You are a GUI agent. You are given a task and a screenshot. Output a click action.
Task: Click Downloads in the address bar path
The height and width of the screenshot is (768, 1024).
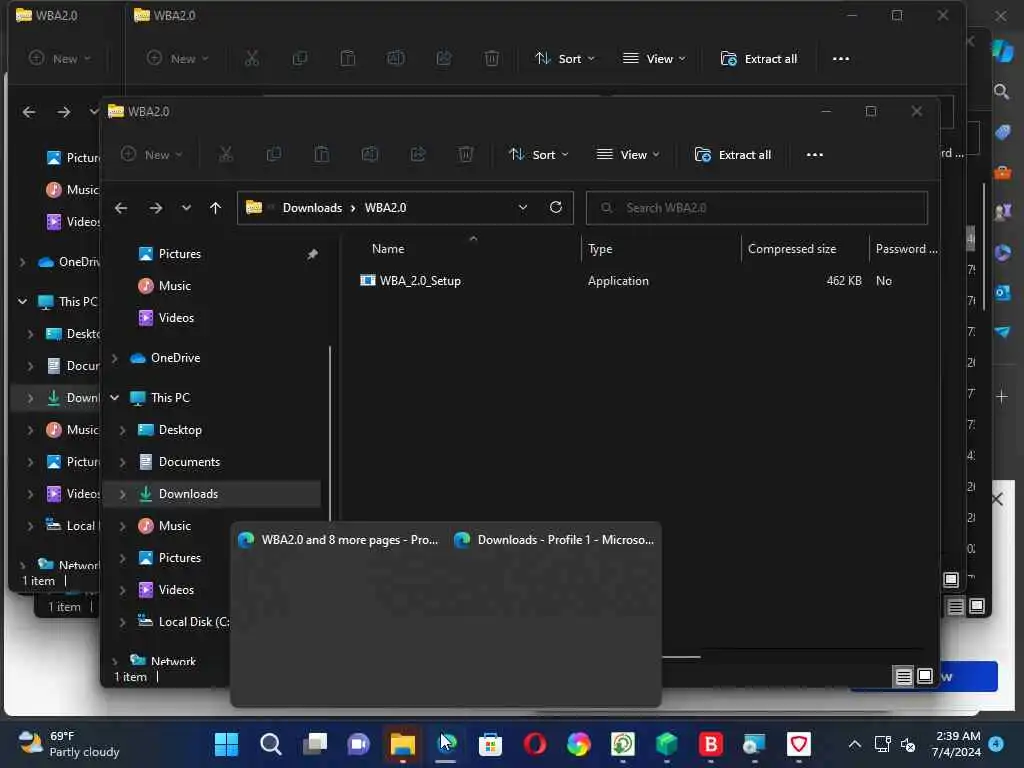pos(312,208)
